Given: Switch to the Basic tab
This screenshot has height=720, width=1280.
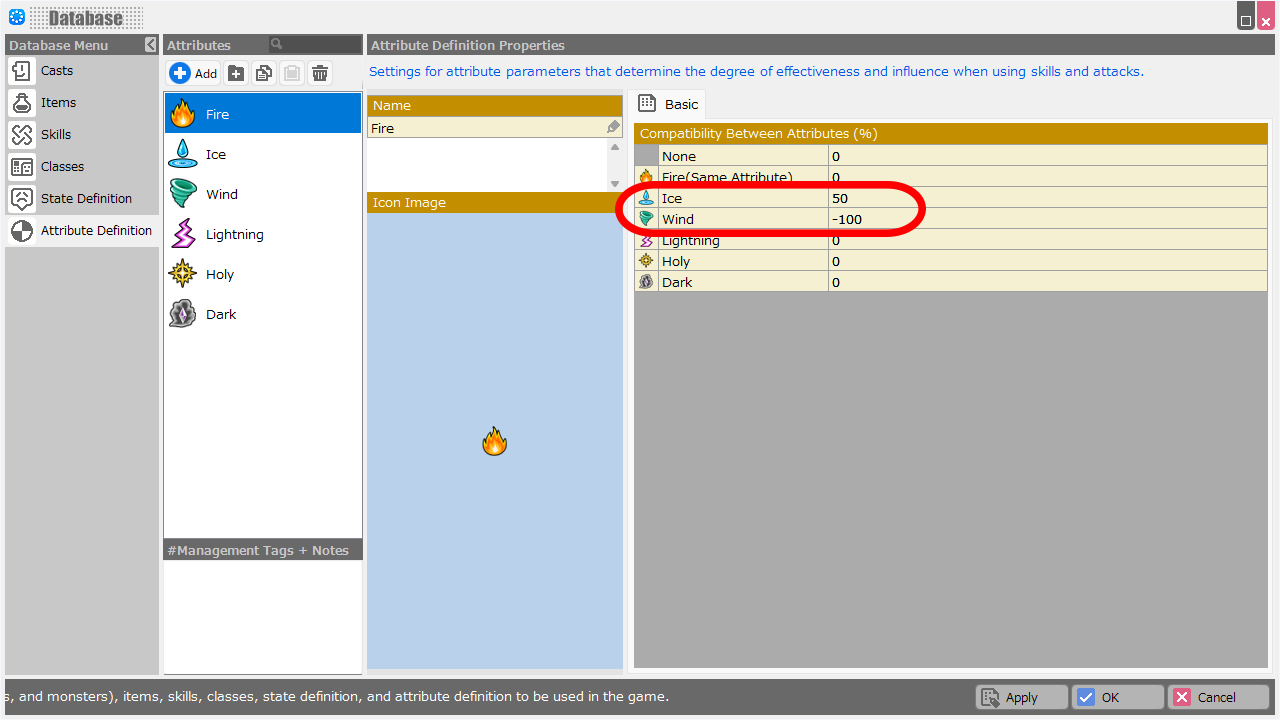Looking at the screenshot, I should [669, 104].
